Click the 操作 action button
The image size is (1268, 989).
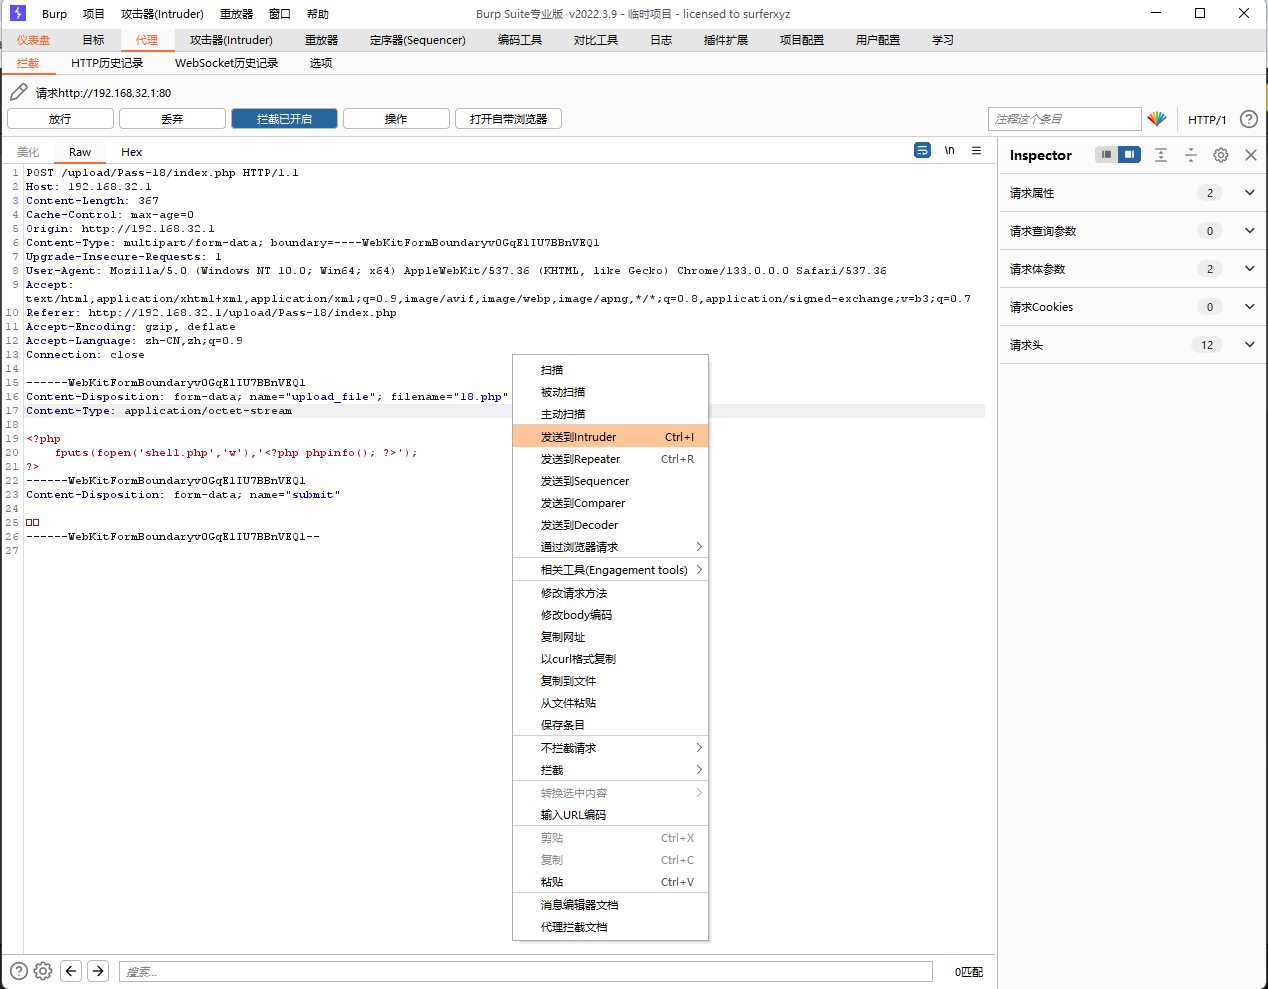(x=396, y=119)
